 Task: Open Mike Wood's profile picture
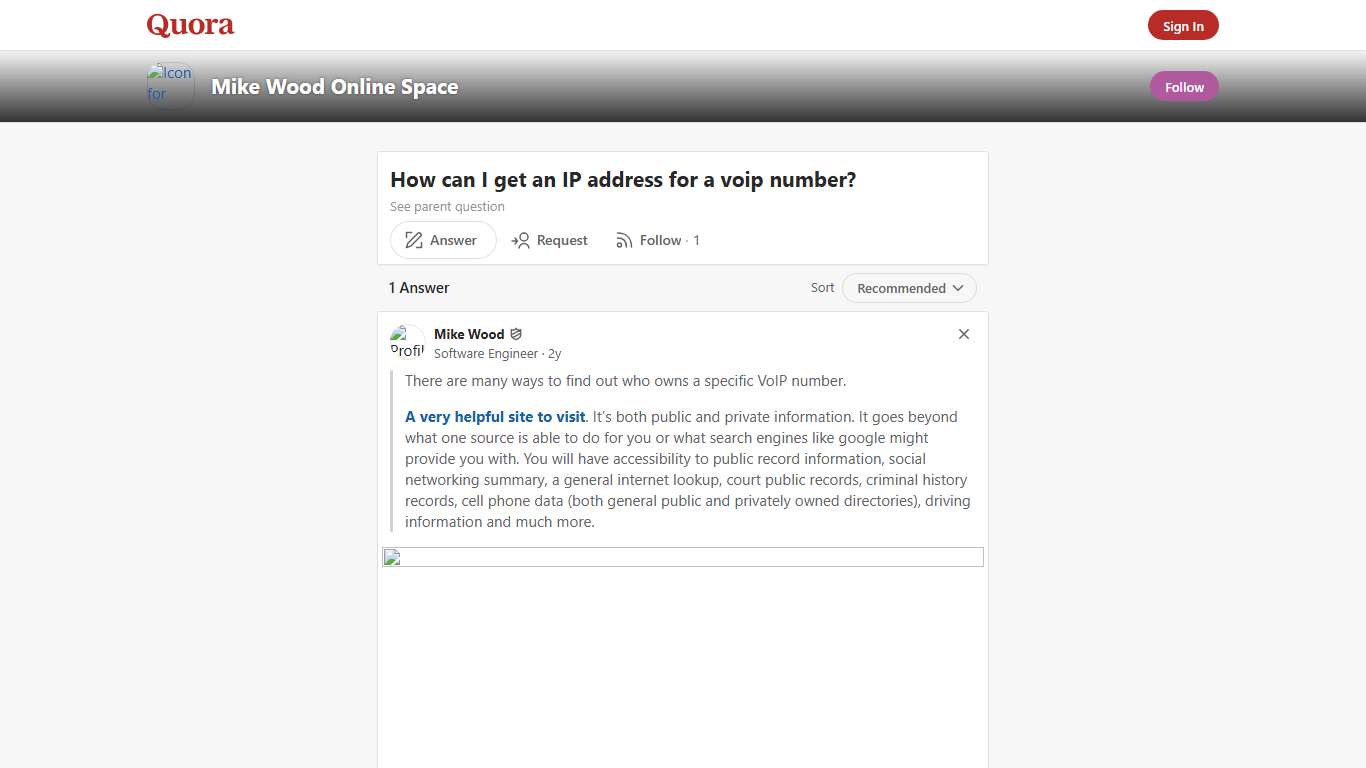[406, 341]
